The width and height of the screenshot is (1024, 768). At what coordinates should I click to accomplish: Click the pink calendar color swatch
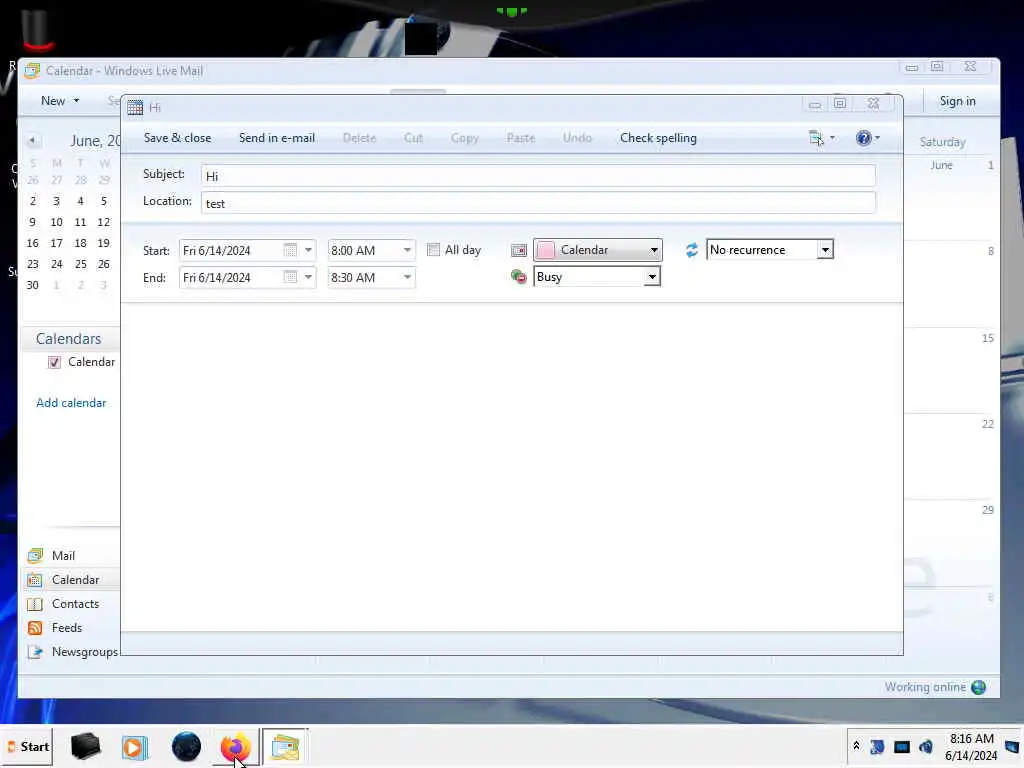546,250
